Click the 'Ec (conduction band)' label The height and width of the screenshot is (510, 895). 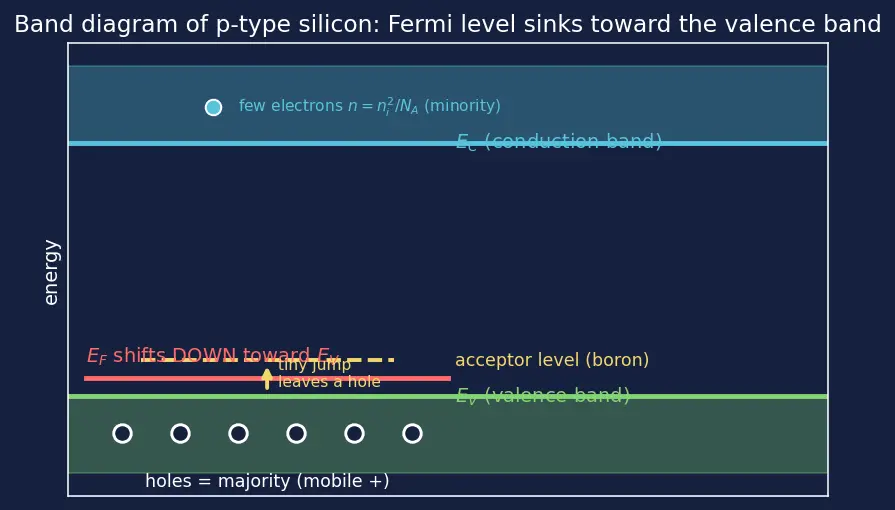coord(559,141)
